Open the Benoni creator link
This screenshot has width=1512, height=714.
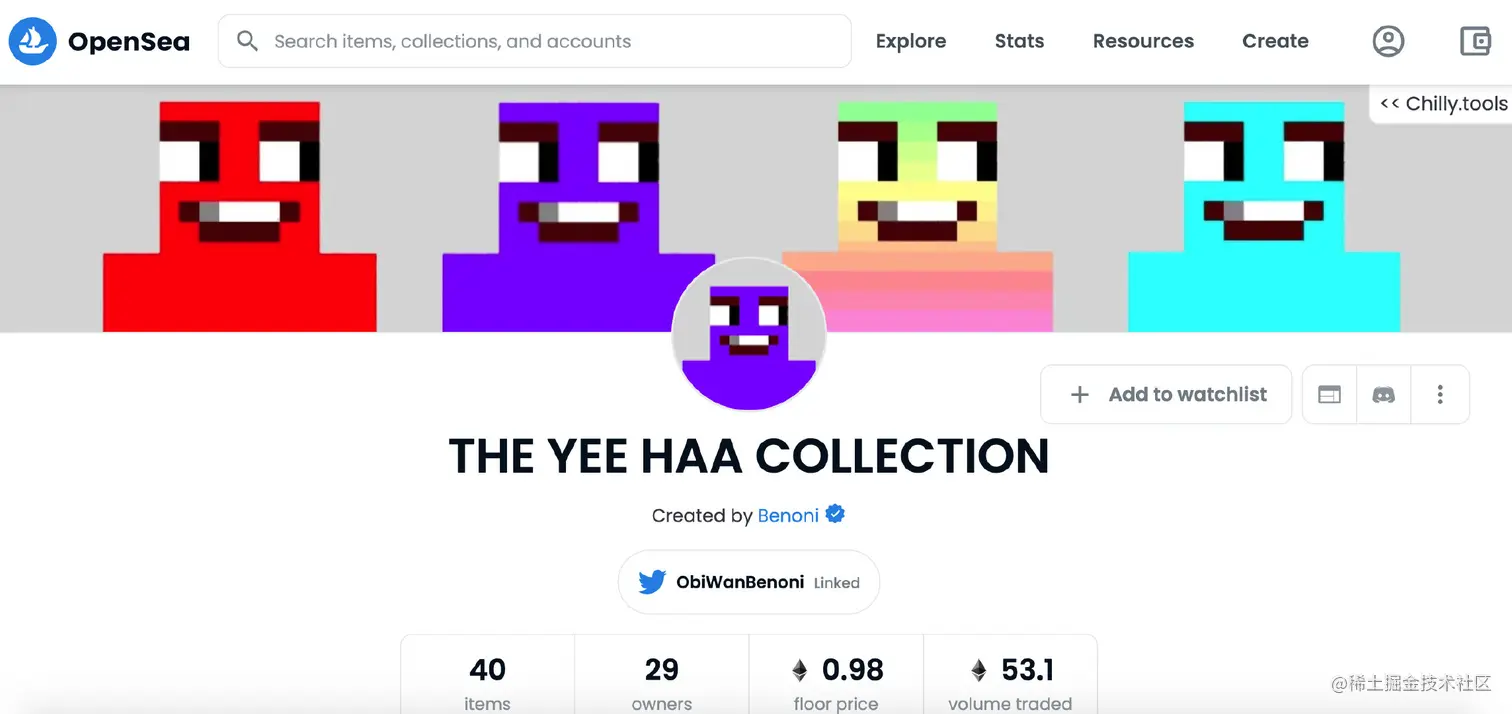click(x=788, y=516)
